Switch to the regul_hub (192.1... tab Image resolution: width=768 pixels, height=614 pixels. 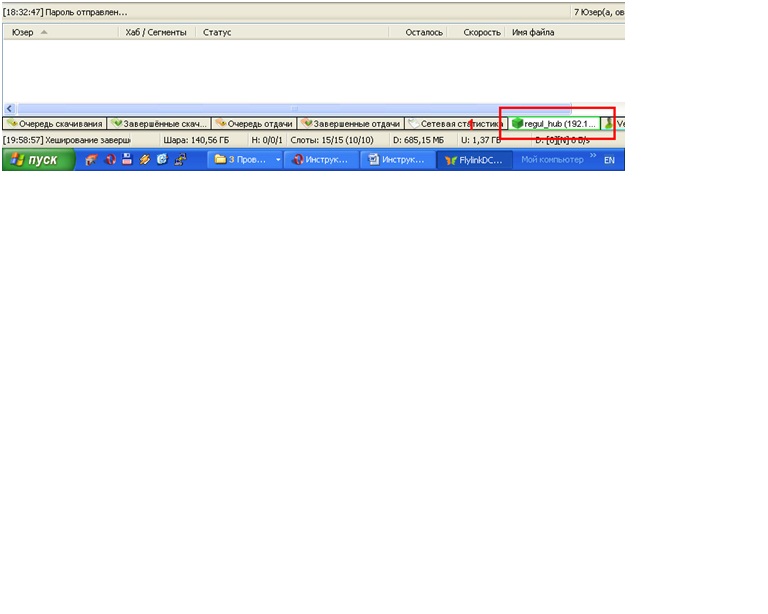(x=554, y=124)
